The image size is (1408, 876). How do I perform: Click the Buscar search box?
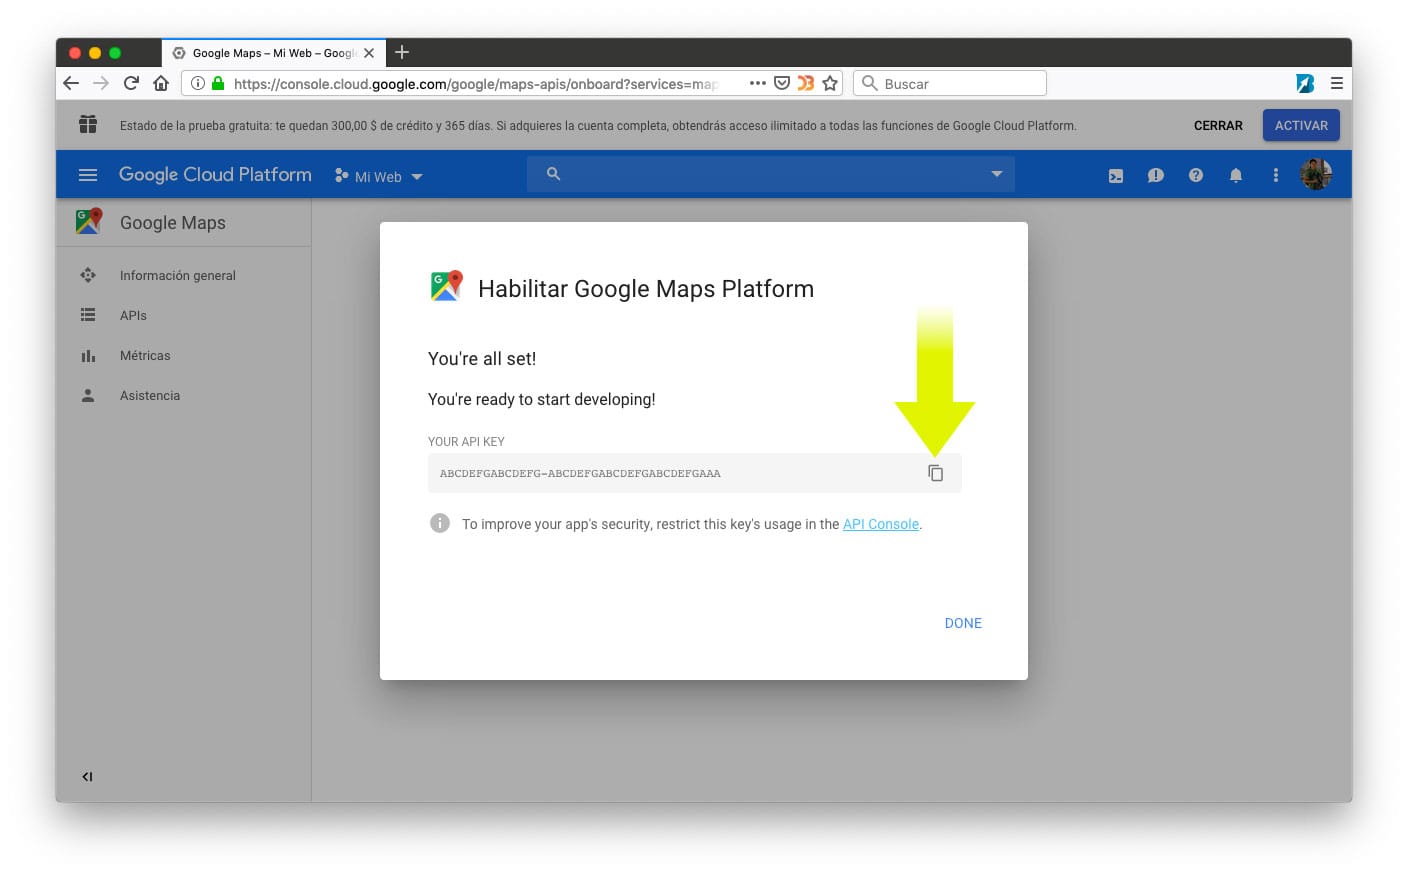click(950, 83)
